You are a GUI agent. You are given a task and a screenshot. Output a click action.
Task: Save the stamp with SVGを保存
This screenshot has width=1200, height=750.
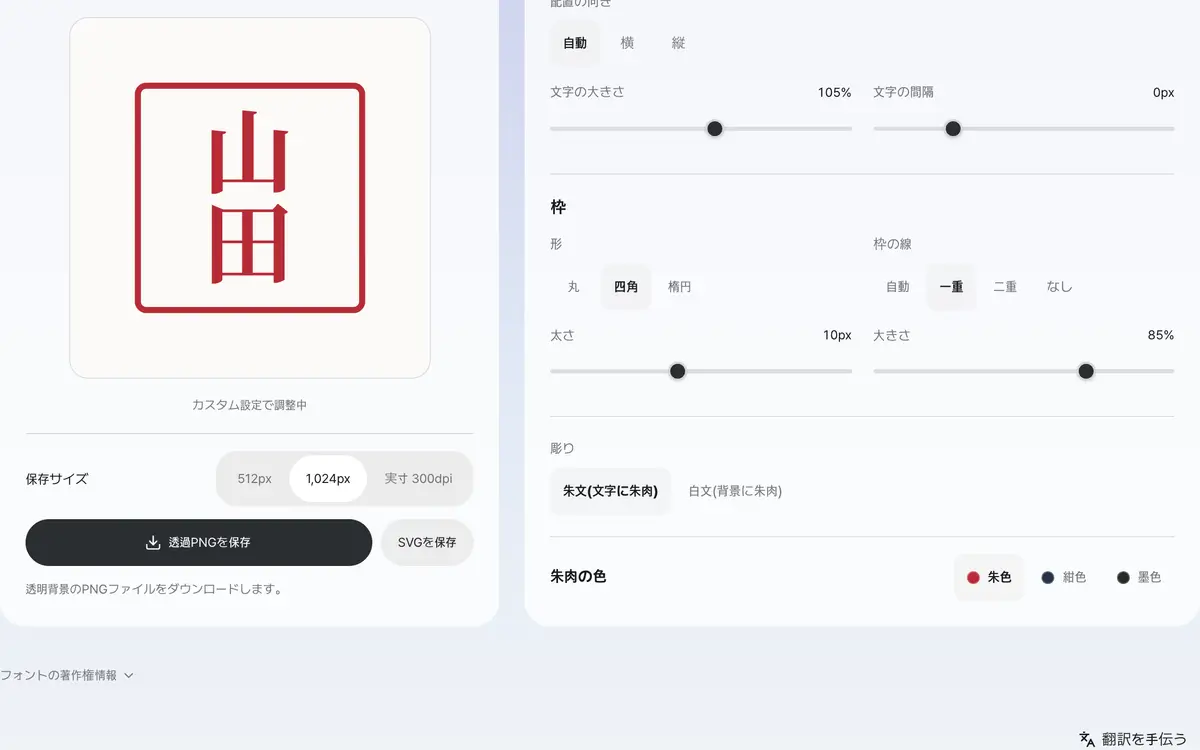(427, 543)
